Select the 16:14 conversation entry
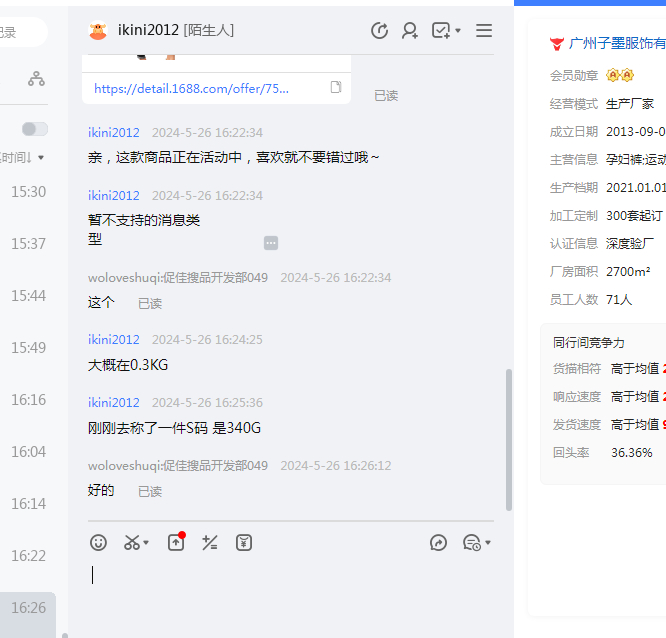 pos(28,504)
